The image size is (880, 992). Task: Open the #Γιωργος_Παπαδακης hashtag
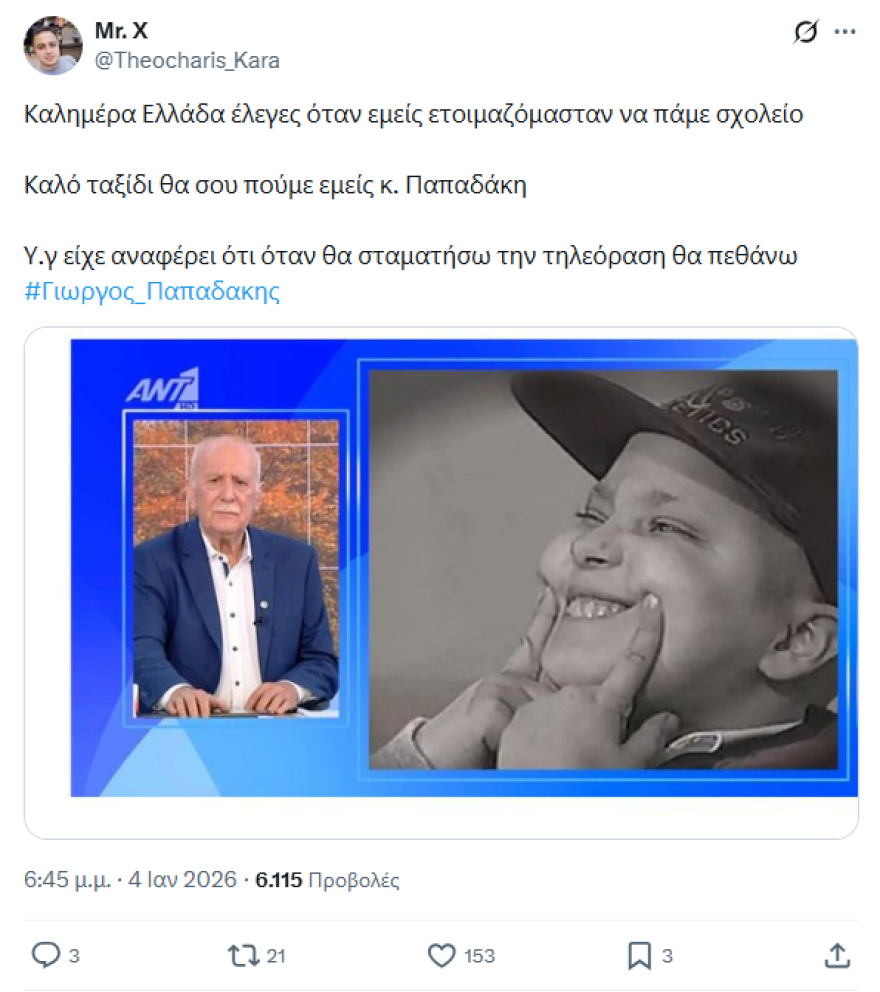pos(152,292)
